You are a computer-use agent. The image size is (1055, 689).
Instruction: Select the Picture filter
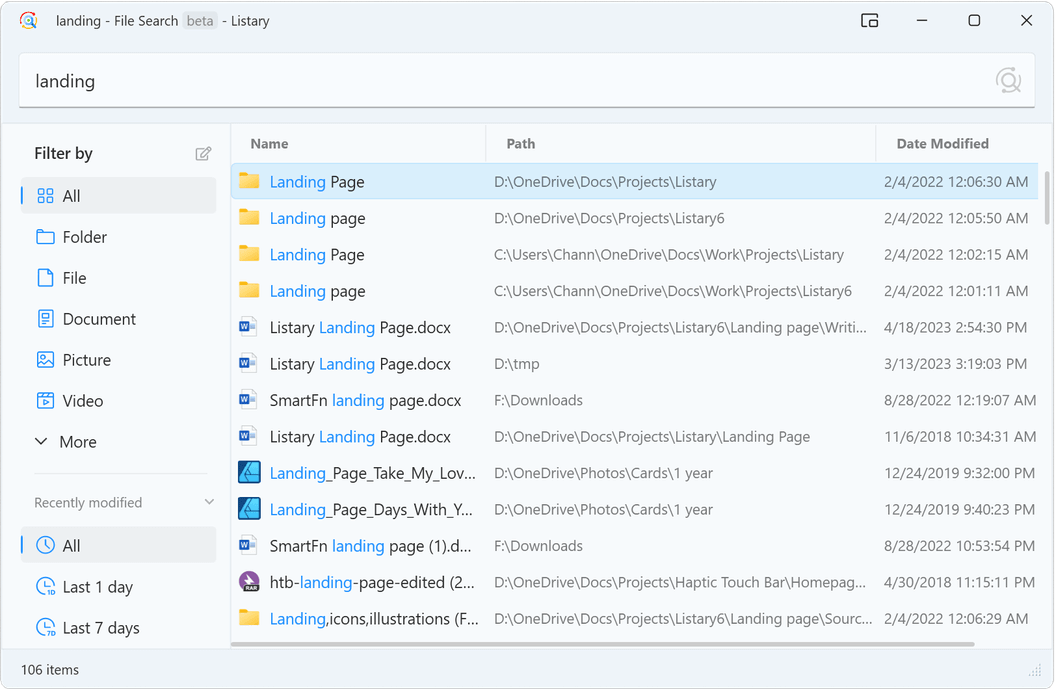118,360
